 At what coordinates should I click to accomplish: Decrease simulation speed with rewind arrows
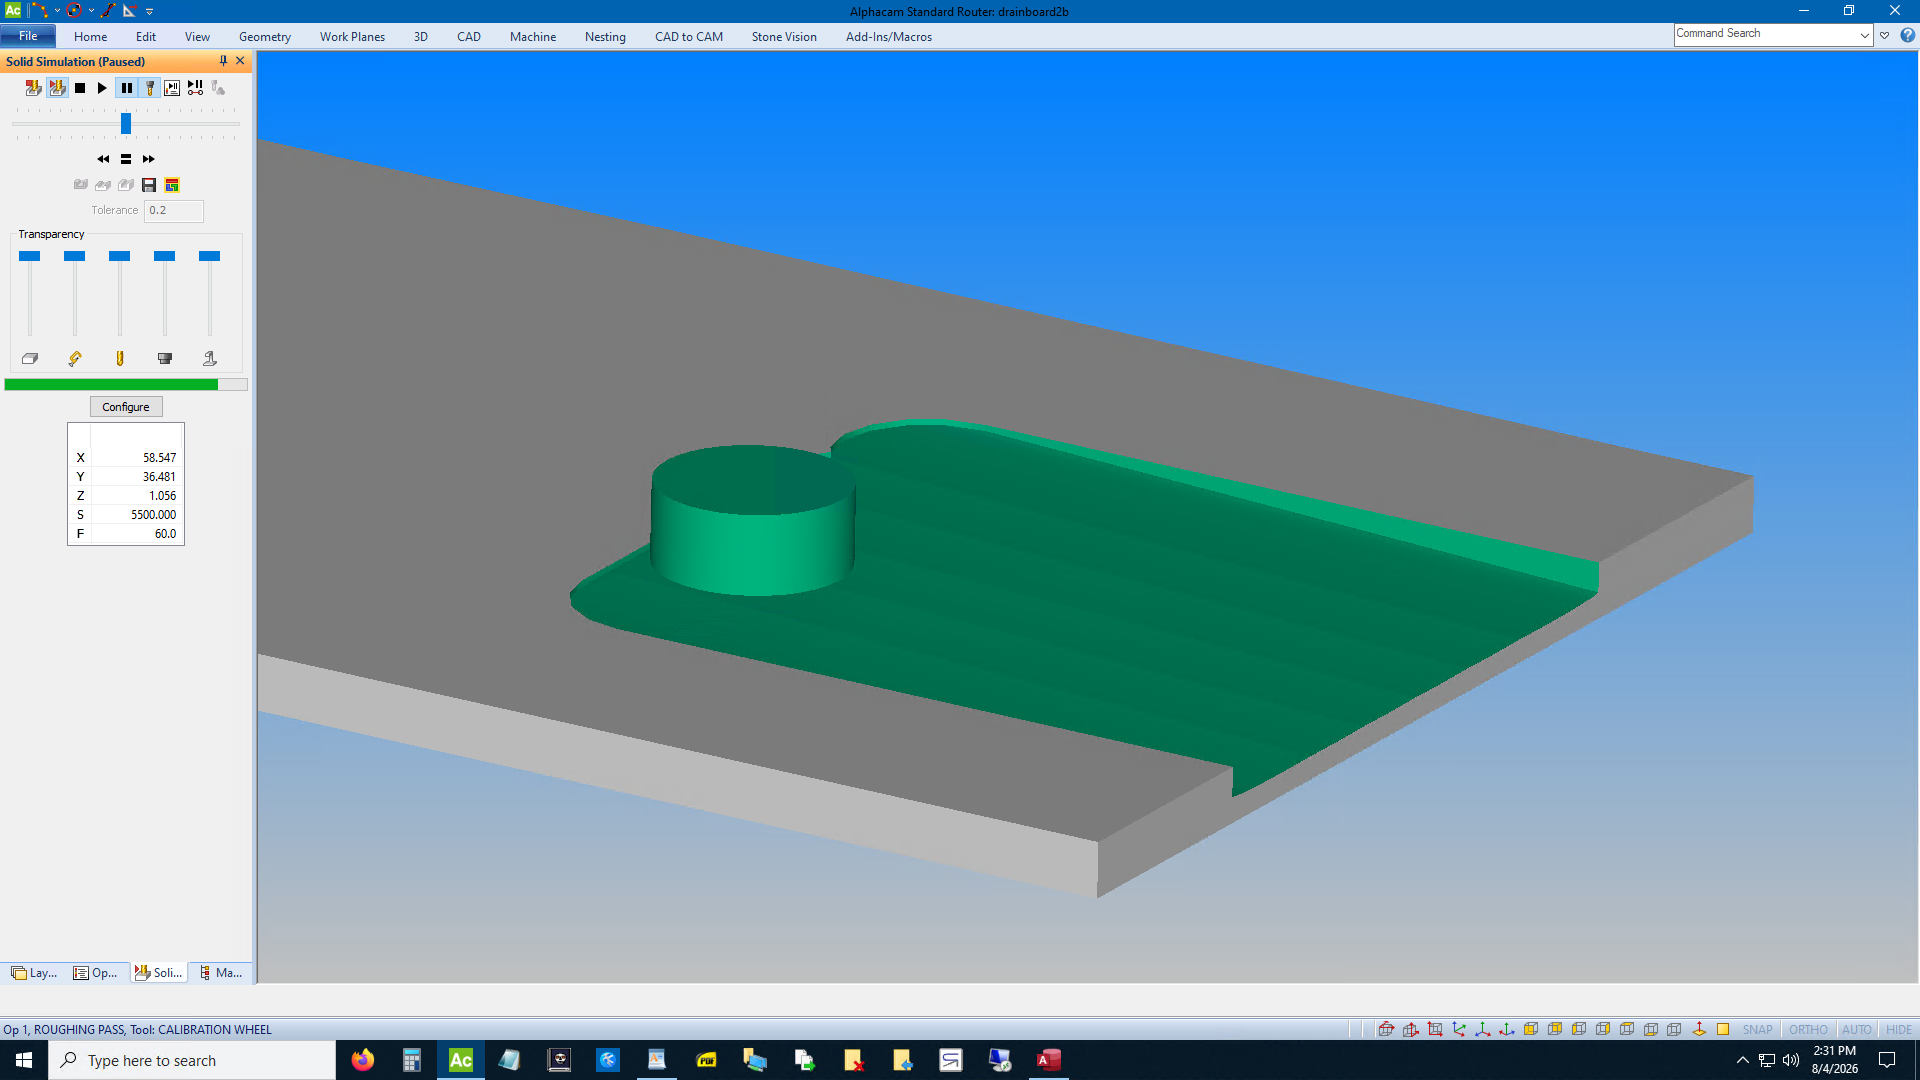coord(103,159)
